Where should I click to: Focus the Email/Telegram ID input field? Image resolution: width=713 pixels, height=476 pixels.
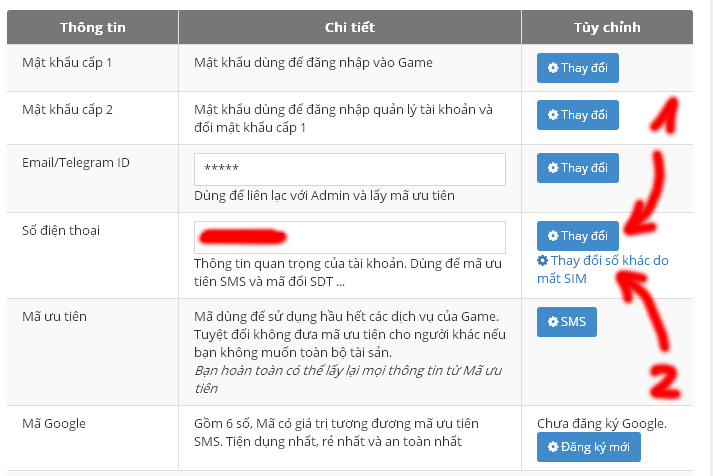tap(349, 169)
